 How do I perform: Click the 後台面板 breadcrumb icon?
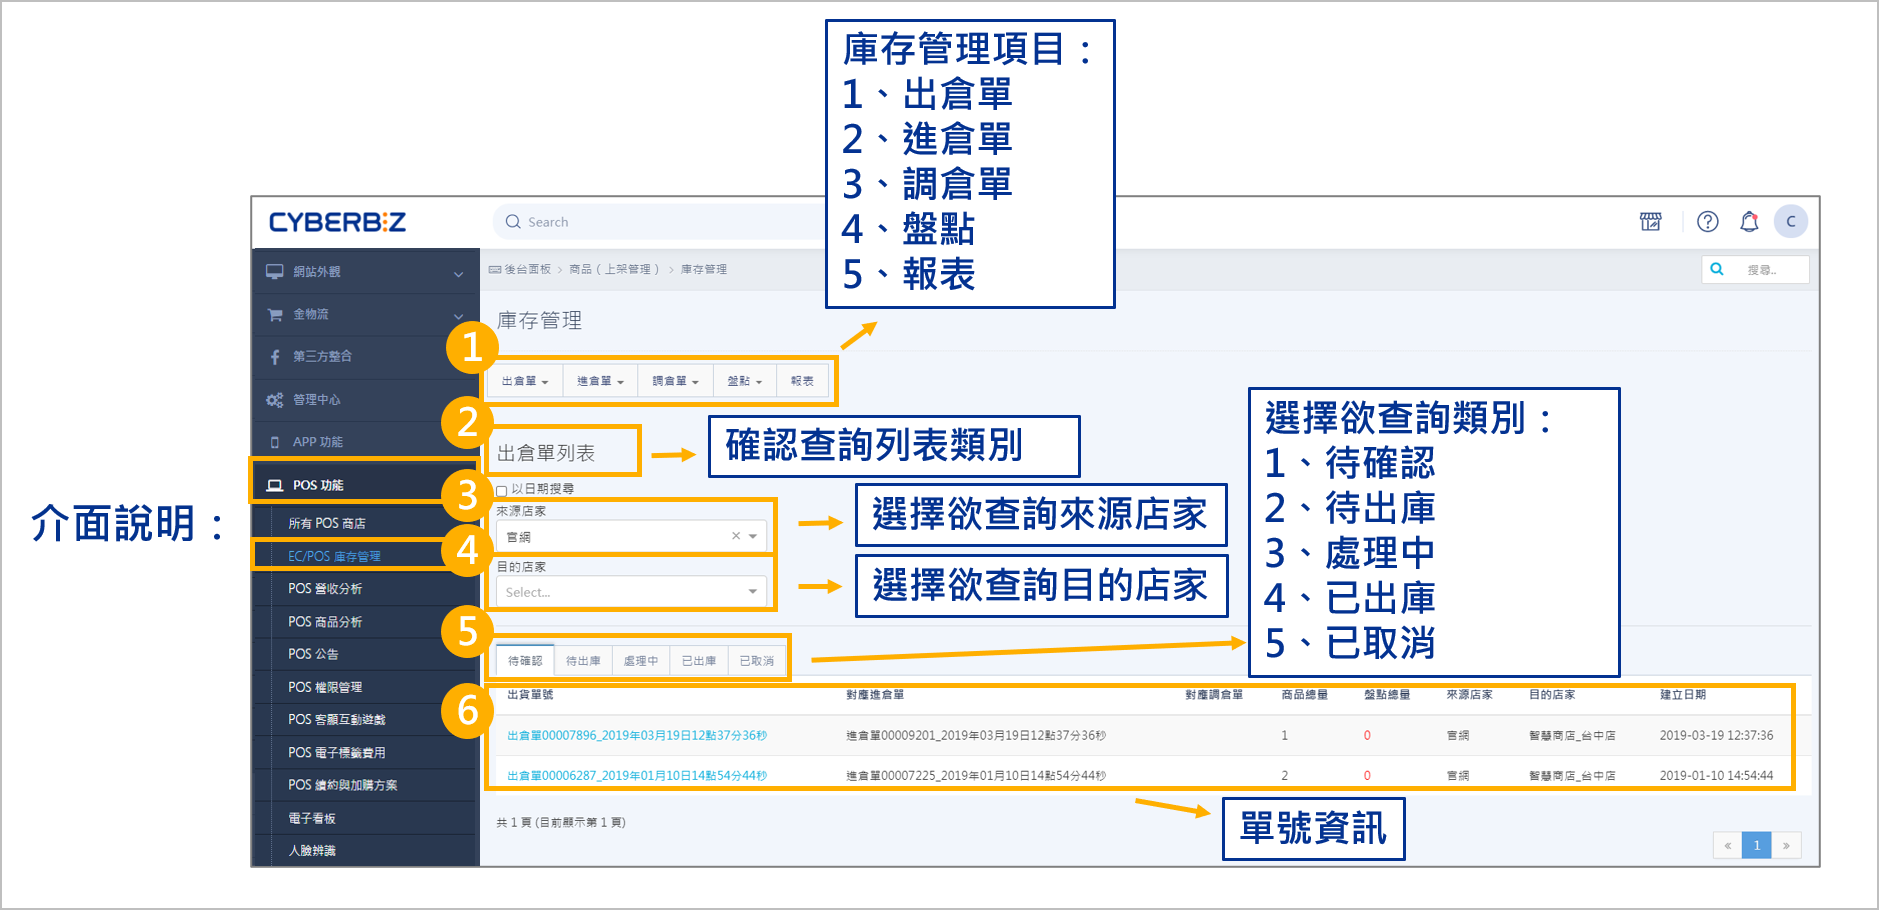click(x=495, y=270)
